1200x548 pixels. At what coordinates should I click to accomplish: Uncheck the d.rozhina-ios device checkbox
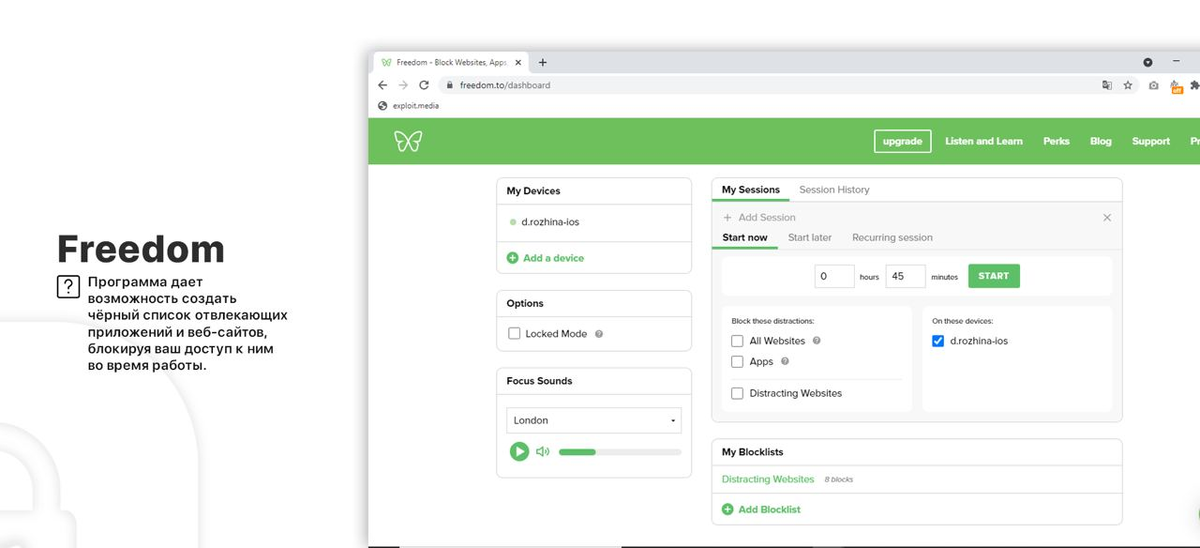point(938,341)
